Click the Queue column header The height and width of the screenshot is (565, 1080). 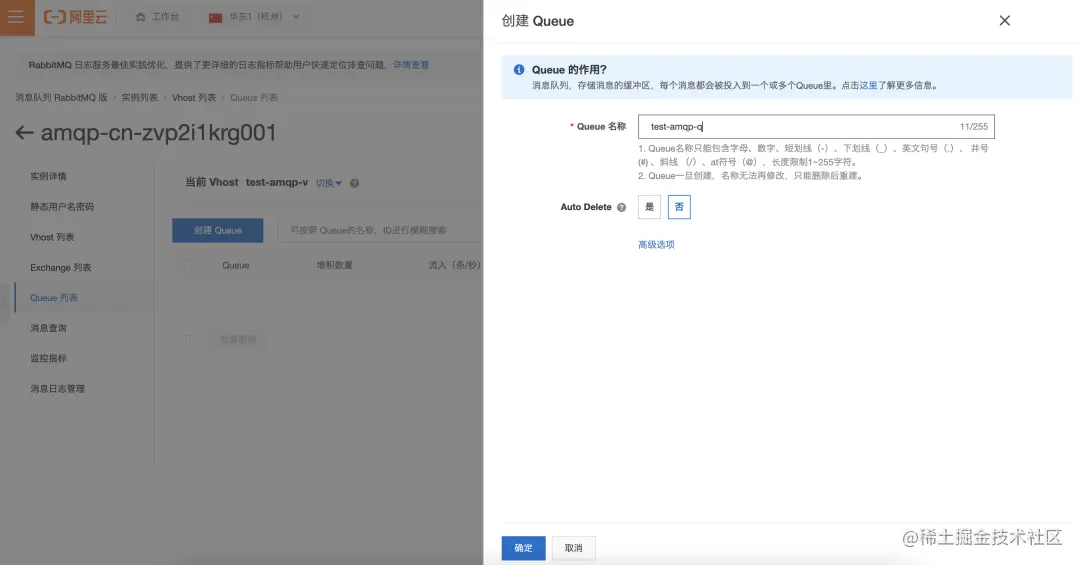click(x=236, y=265)
